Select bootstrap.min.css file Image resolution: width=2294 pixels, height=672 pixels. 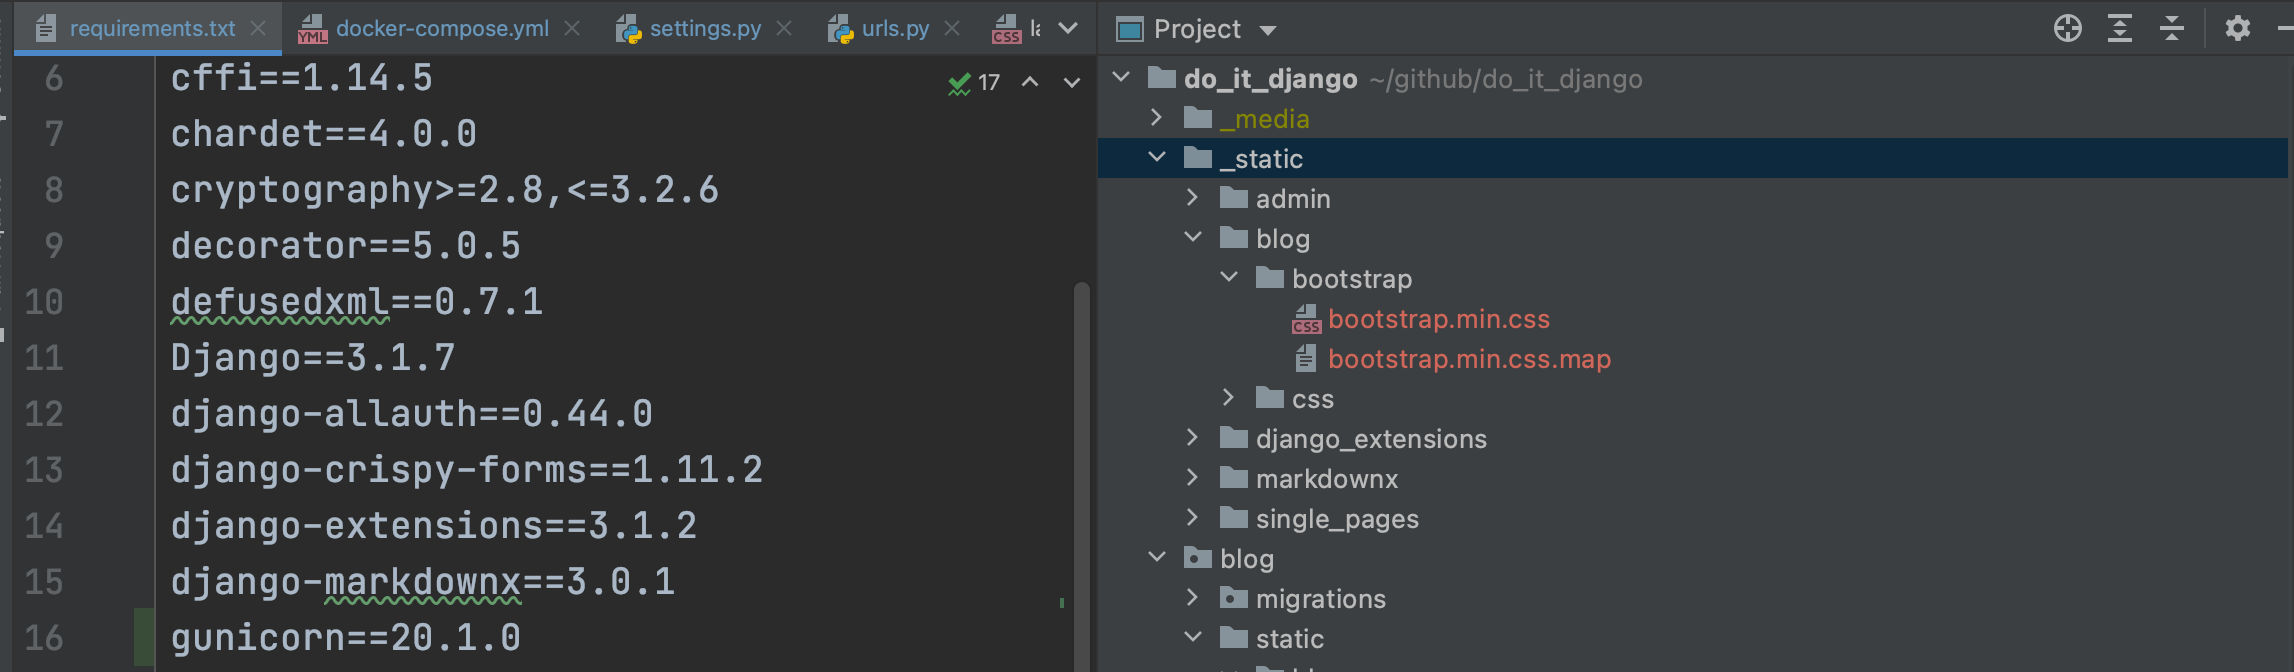coord(1438,319)
